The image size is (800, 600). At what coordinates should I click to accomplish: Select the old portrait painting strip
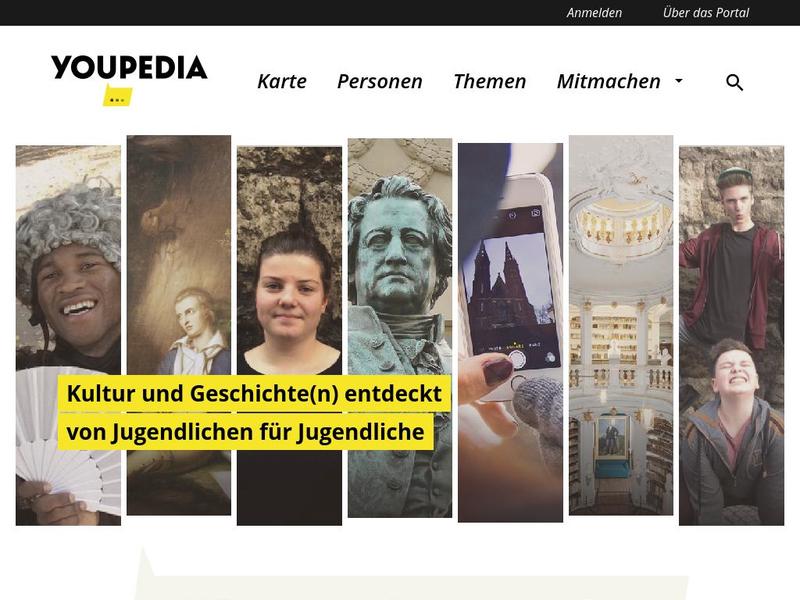coord(179,325)
